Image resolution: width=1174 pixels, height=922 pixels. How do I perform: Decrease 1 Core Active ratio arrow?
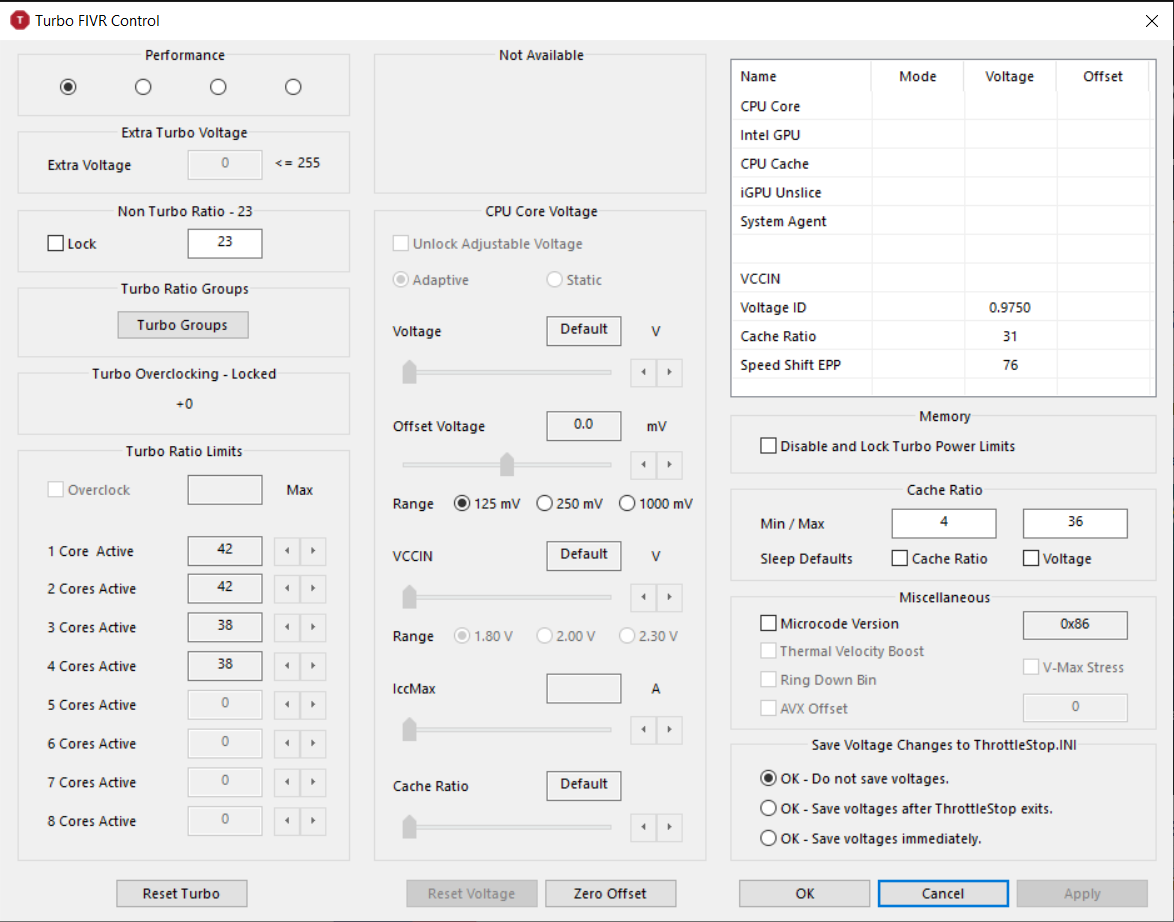point(287,551)
